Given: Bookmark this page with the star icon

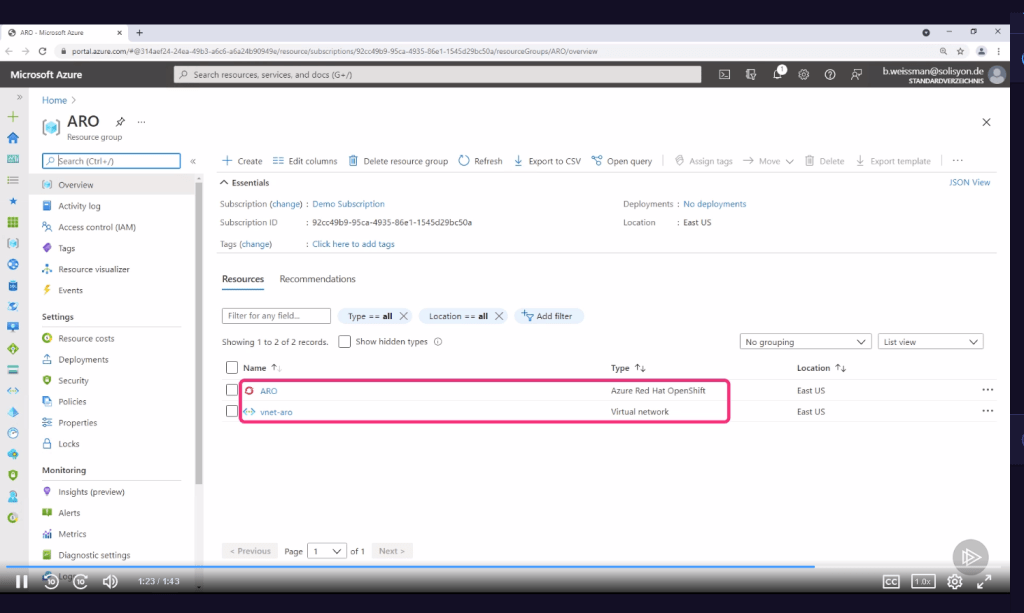Looking at the screenshot, I should coord(960,51).
